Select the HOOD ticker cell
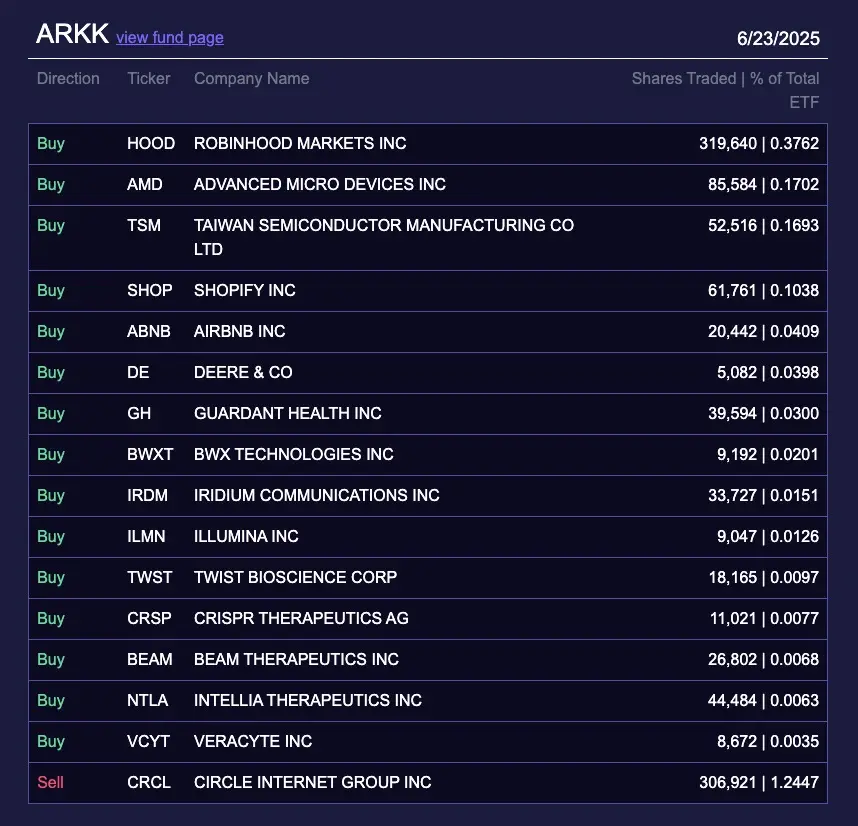Screen dimensions: 858x826 (151, 143)
